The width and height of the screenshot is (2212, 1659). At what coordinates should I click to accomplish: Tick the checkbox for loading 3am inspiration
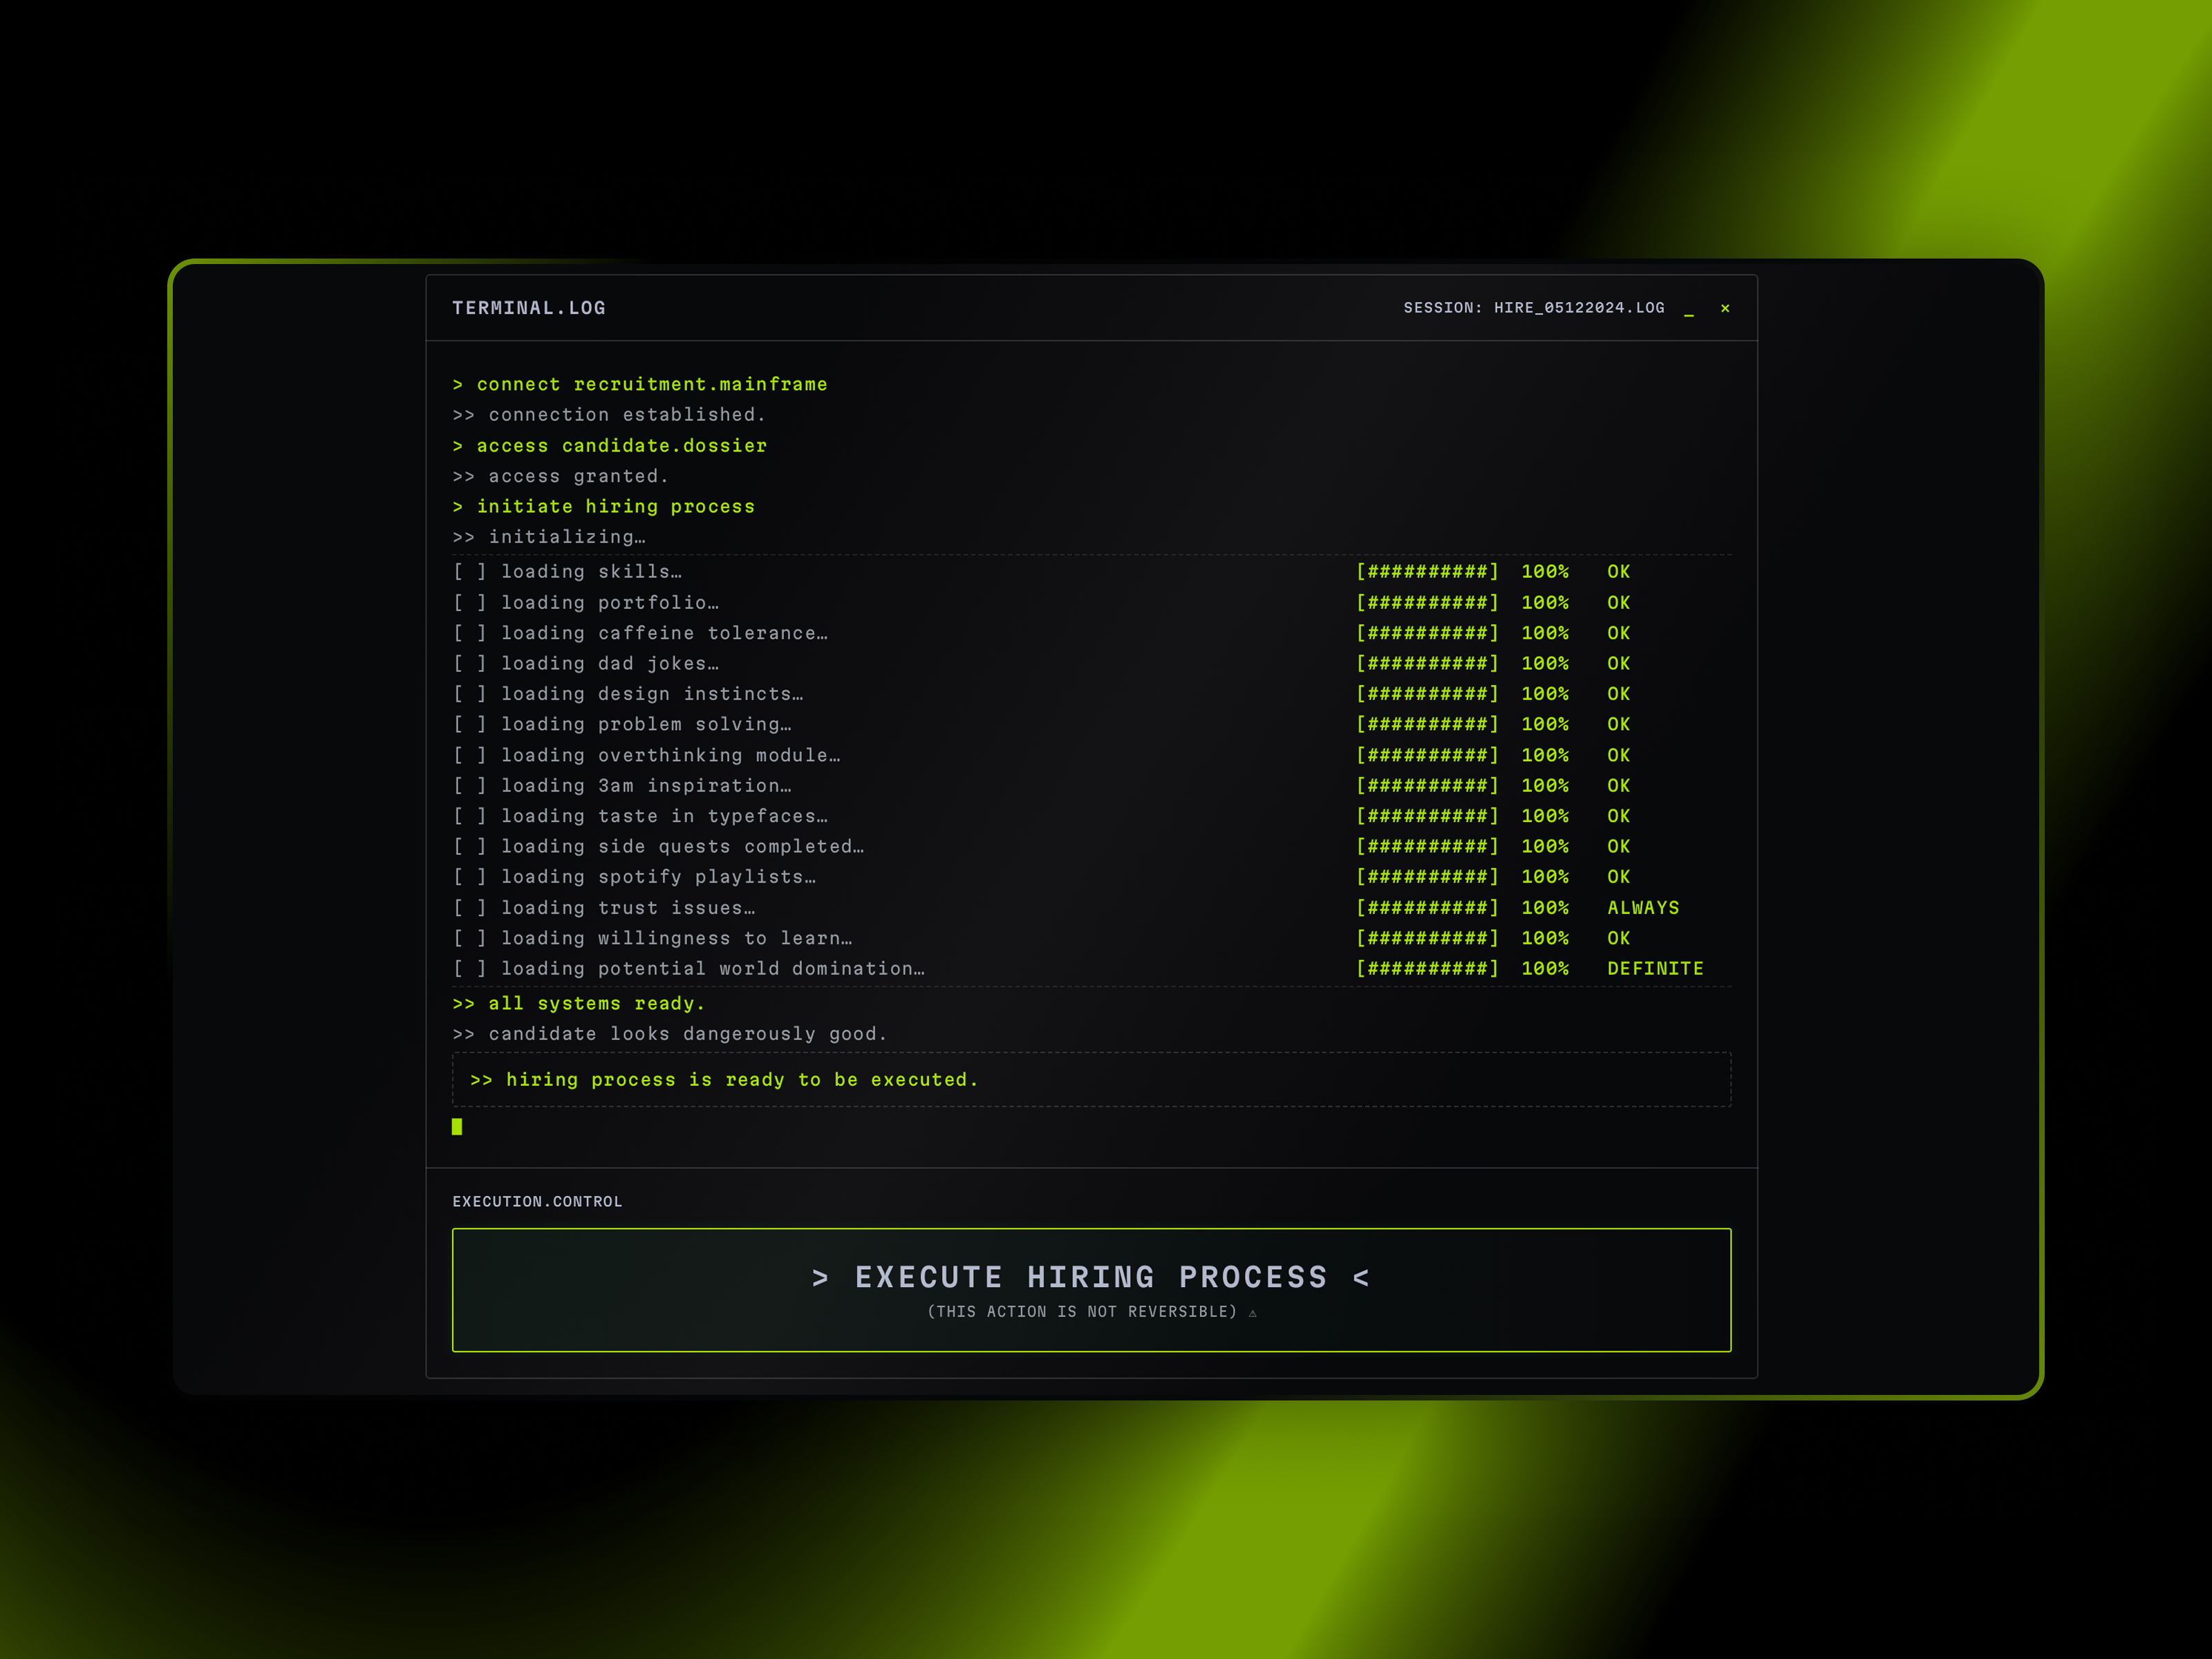pos(470,786)
